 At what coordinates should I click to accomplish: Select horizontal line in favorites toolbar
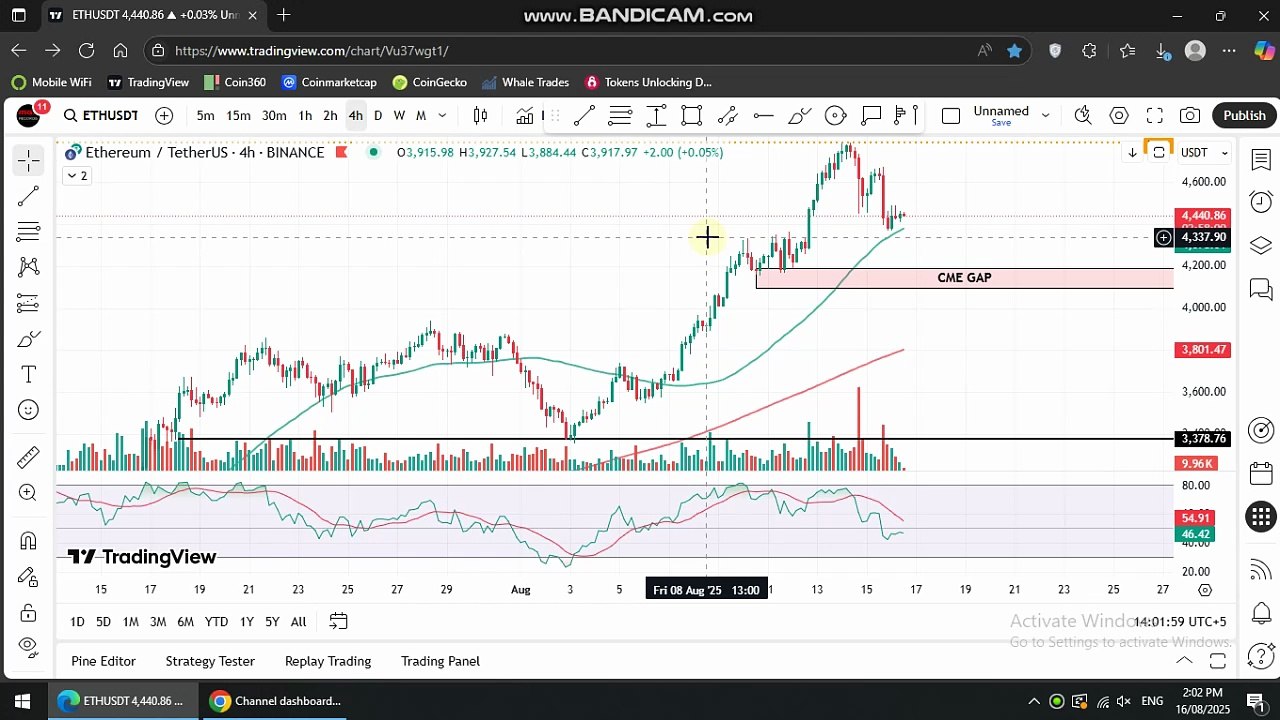pos(763,116)
